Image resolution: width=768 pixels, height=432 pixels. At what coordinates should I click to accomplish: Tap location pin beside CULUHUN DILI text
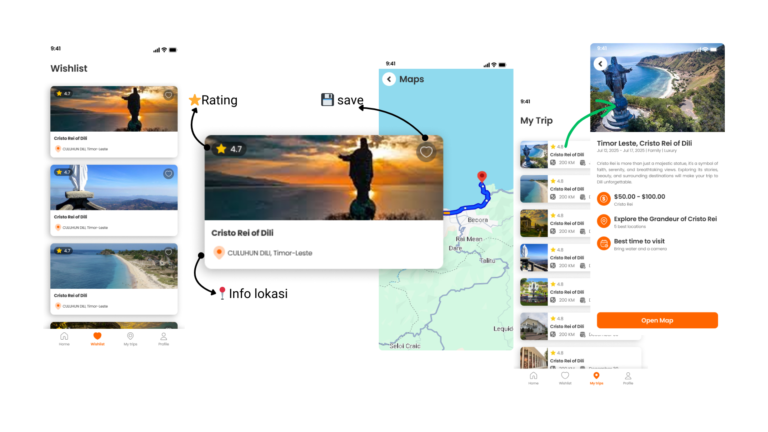(219, 252)
